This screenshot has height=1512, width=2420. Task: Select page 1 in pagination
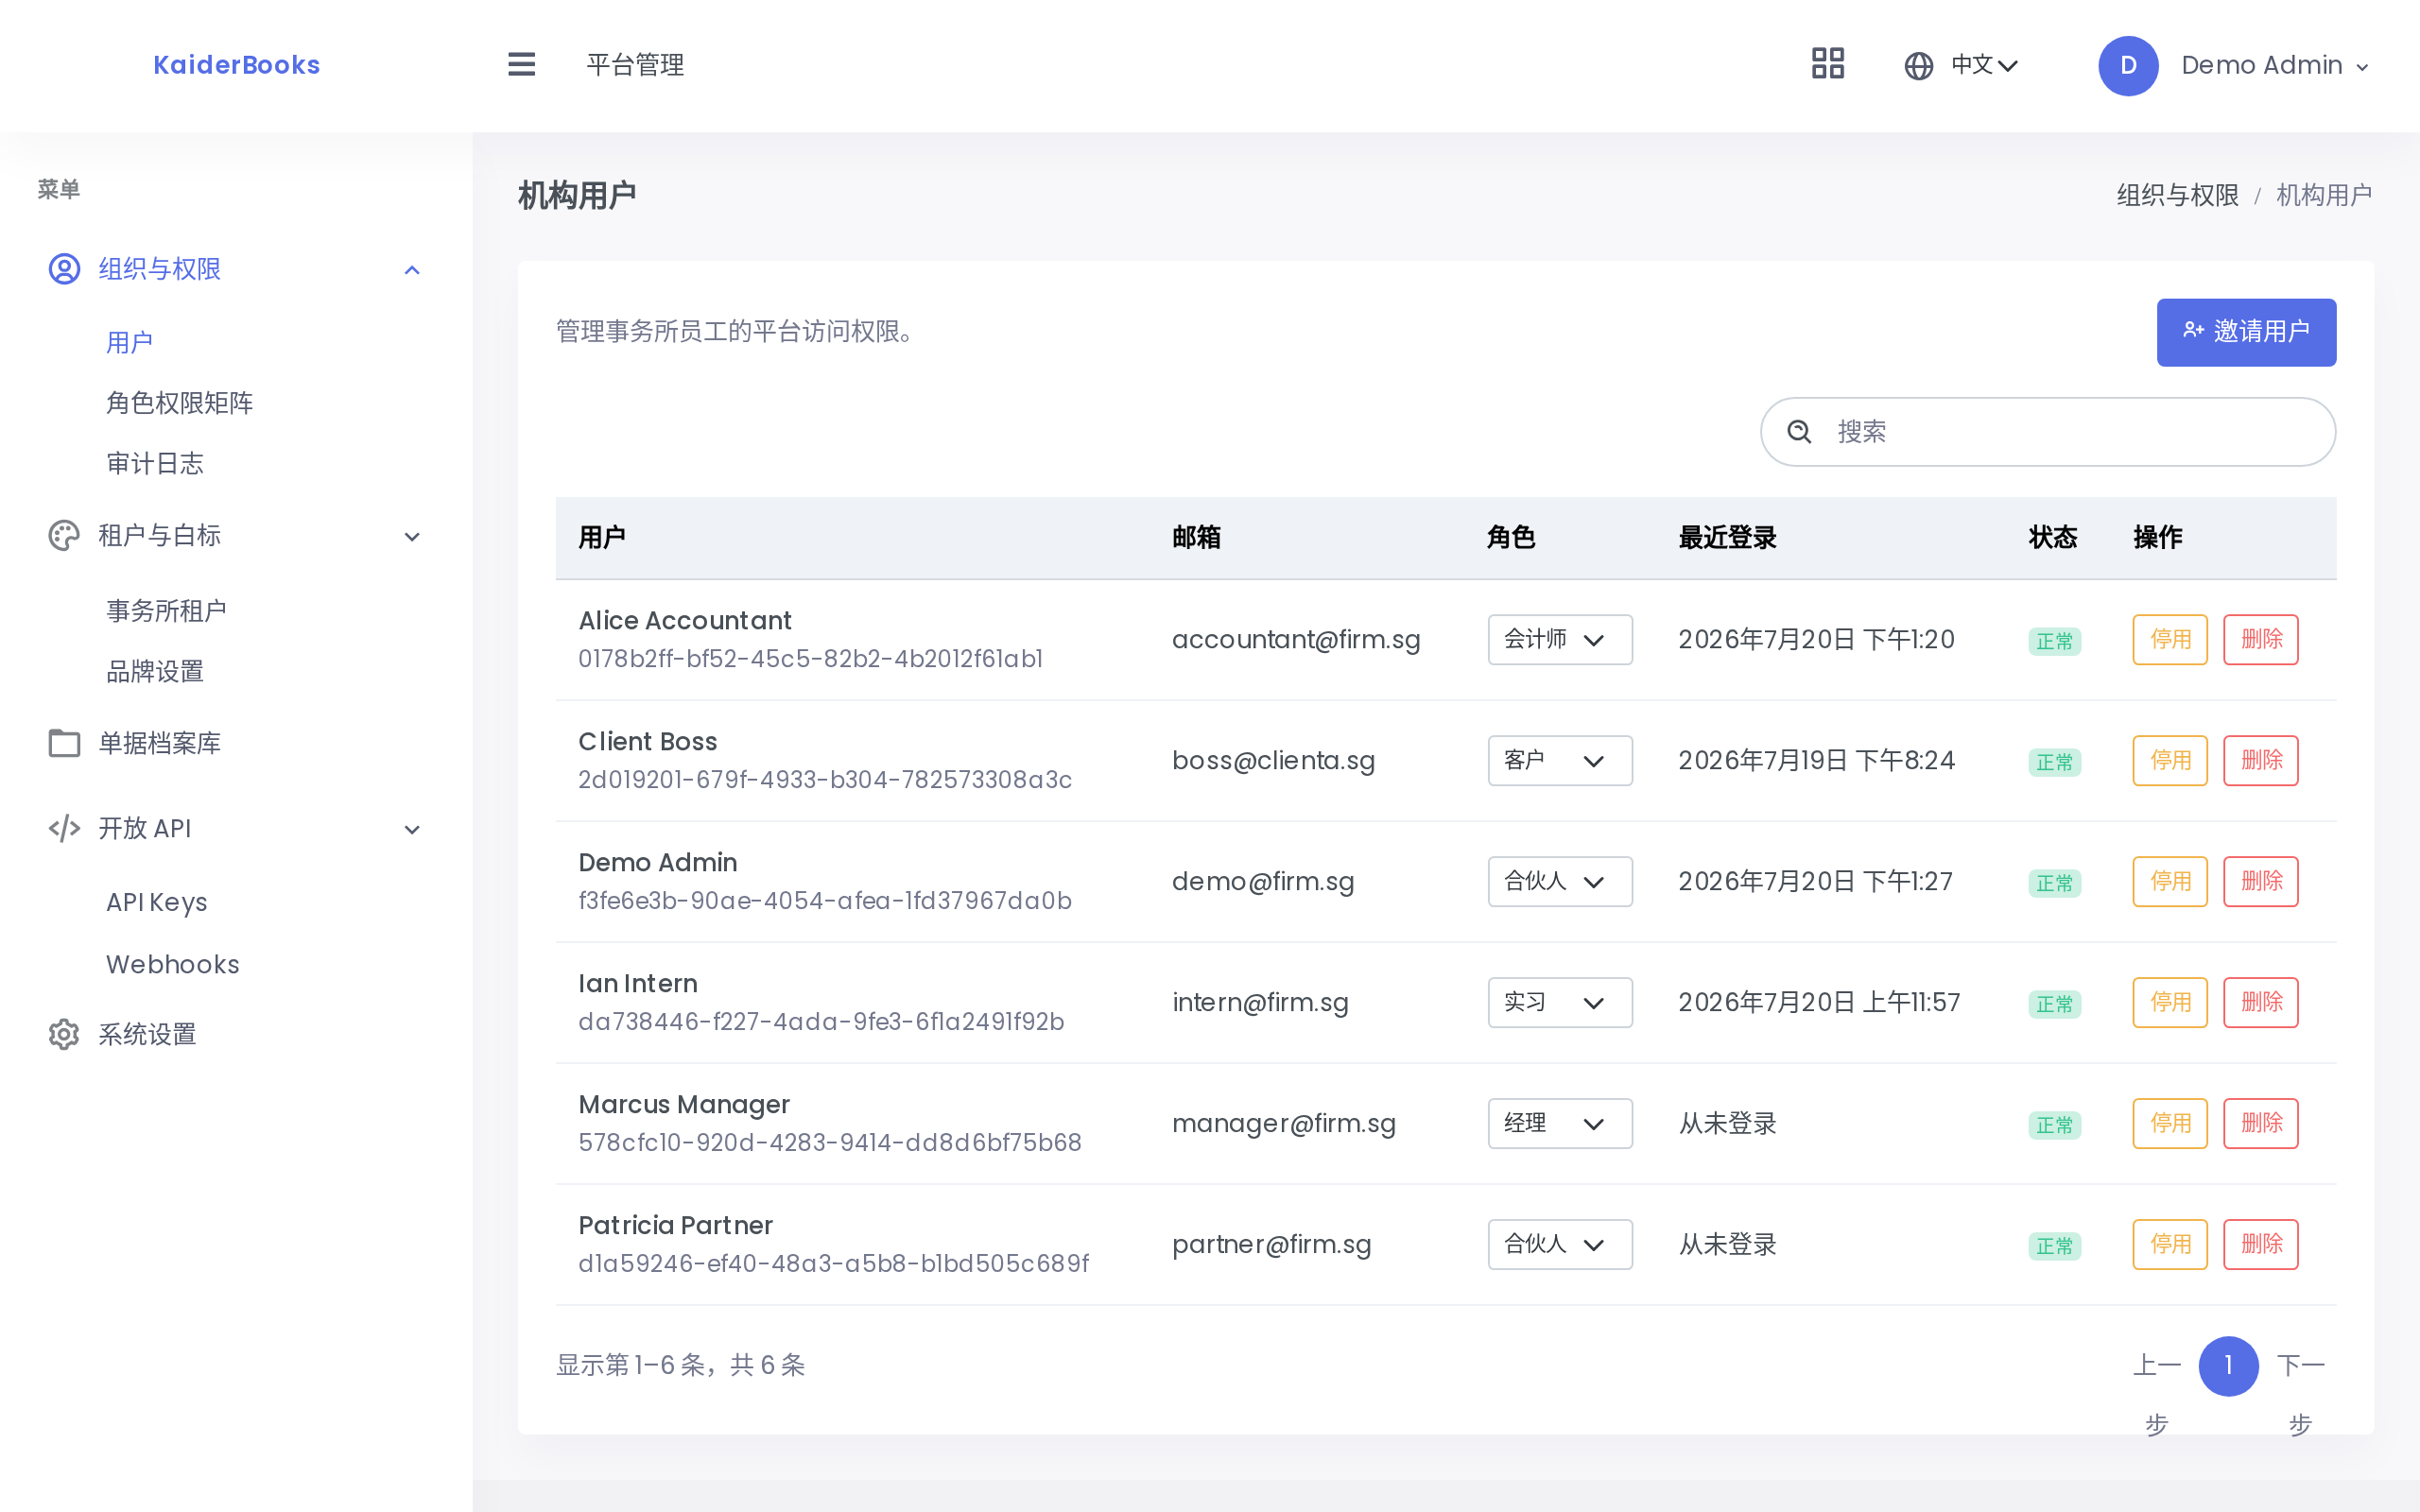point(2228,1366)
